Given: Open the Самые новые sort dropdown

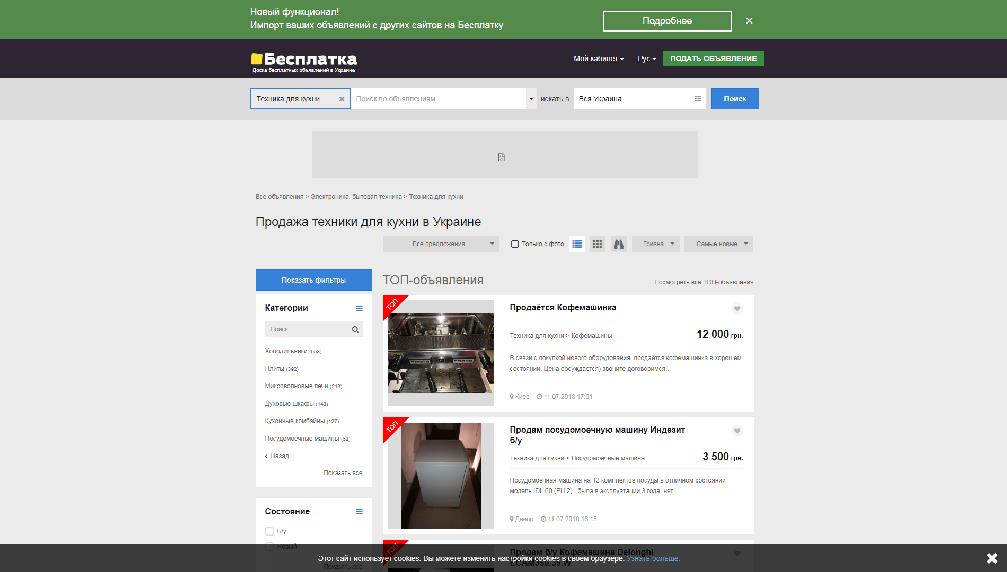Looking at the screenshot, I should (718, 244).
